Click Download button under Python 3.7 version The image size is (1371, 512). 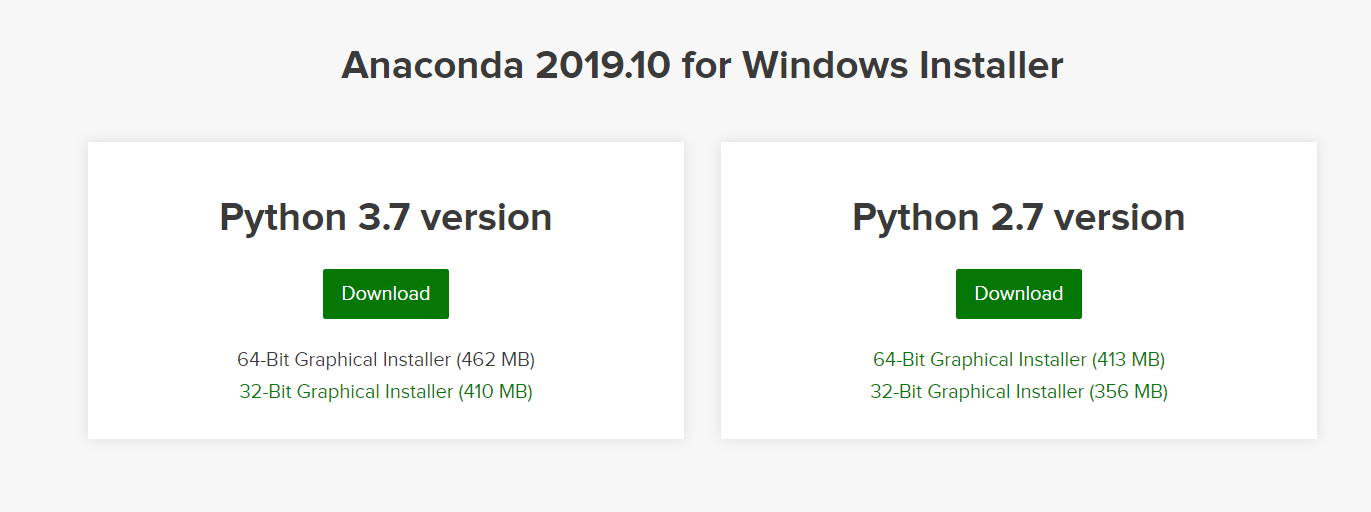coord(385,294)
